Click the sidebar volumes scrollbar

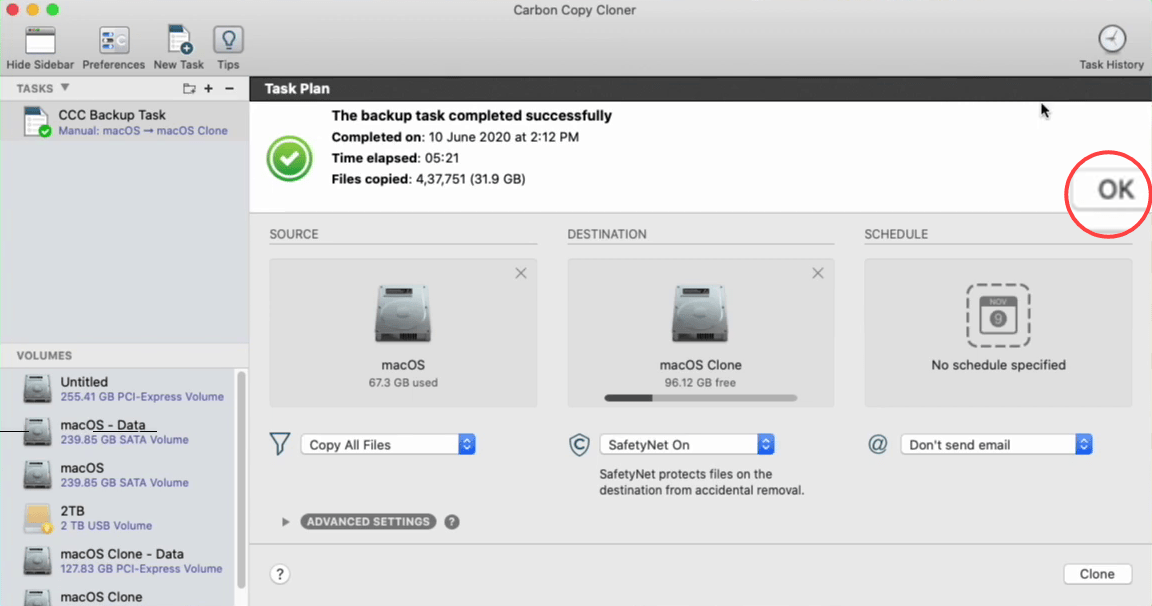241,479
